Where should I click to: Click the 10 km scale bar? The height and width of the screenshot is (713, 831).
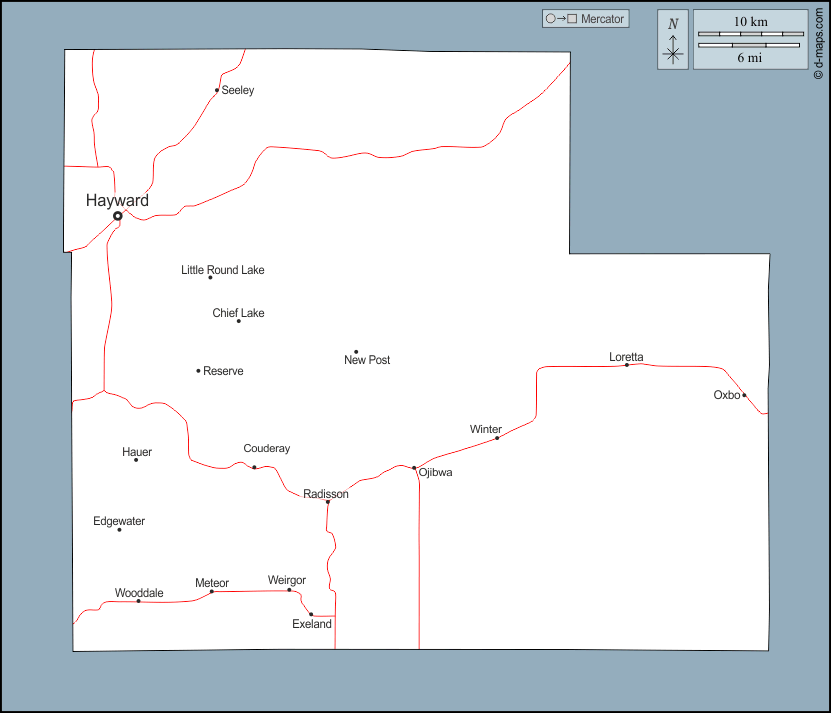pyautogui.click(x=749, y=34)
